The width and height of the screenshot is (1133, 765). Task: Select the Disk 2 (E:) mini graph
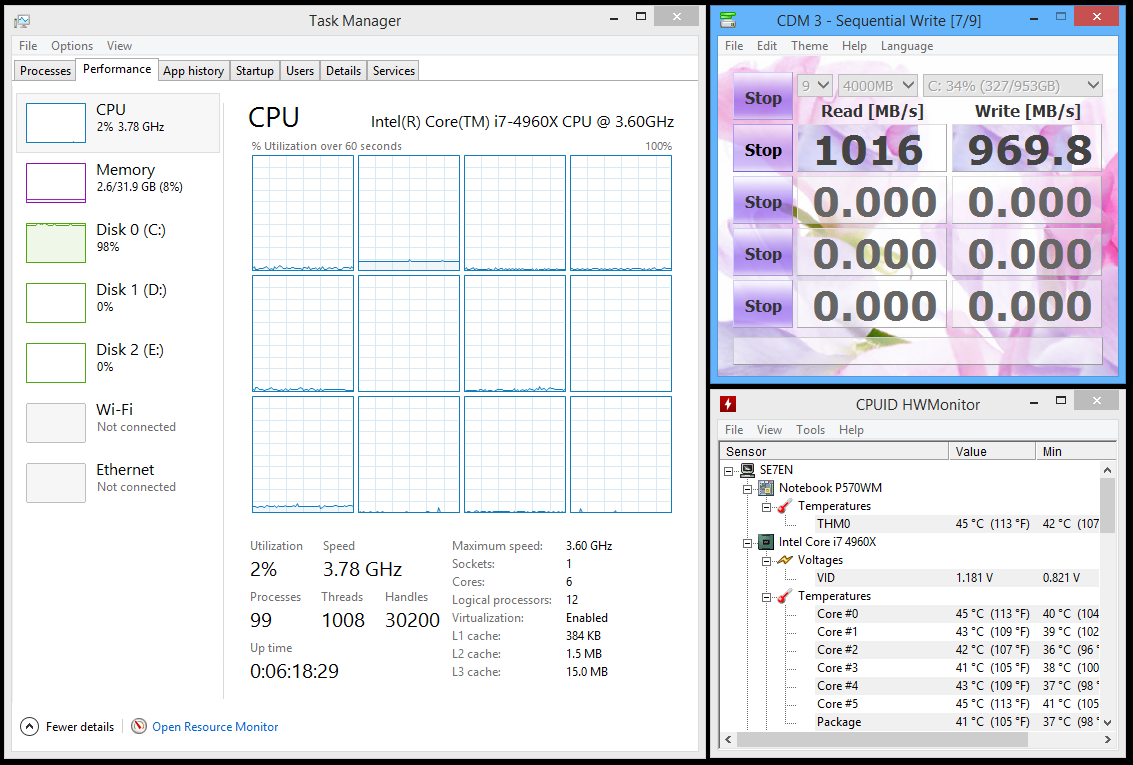tap(56, 362)
